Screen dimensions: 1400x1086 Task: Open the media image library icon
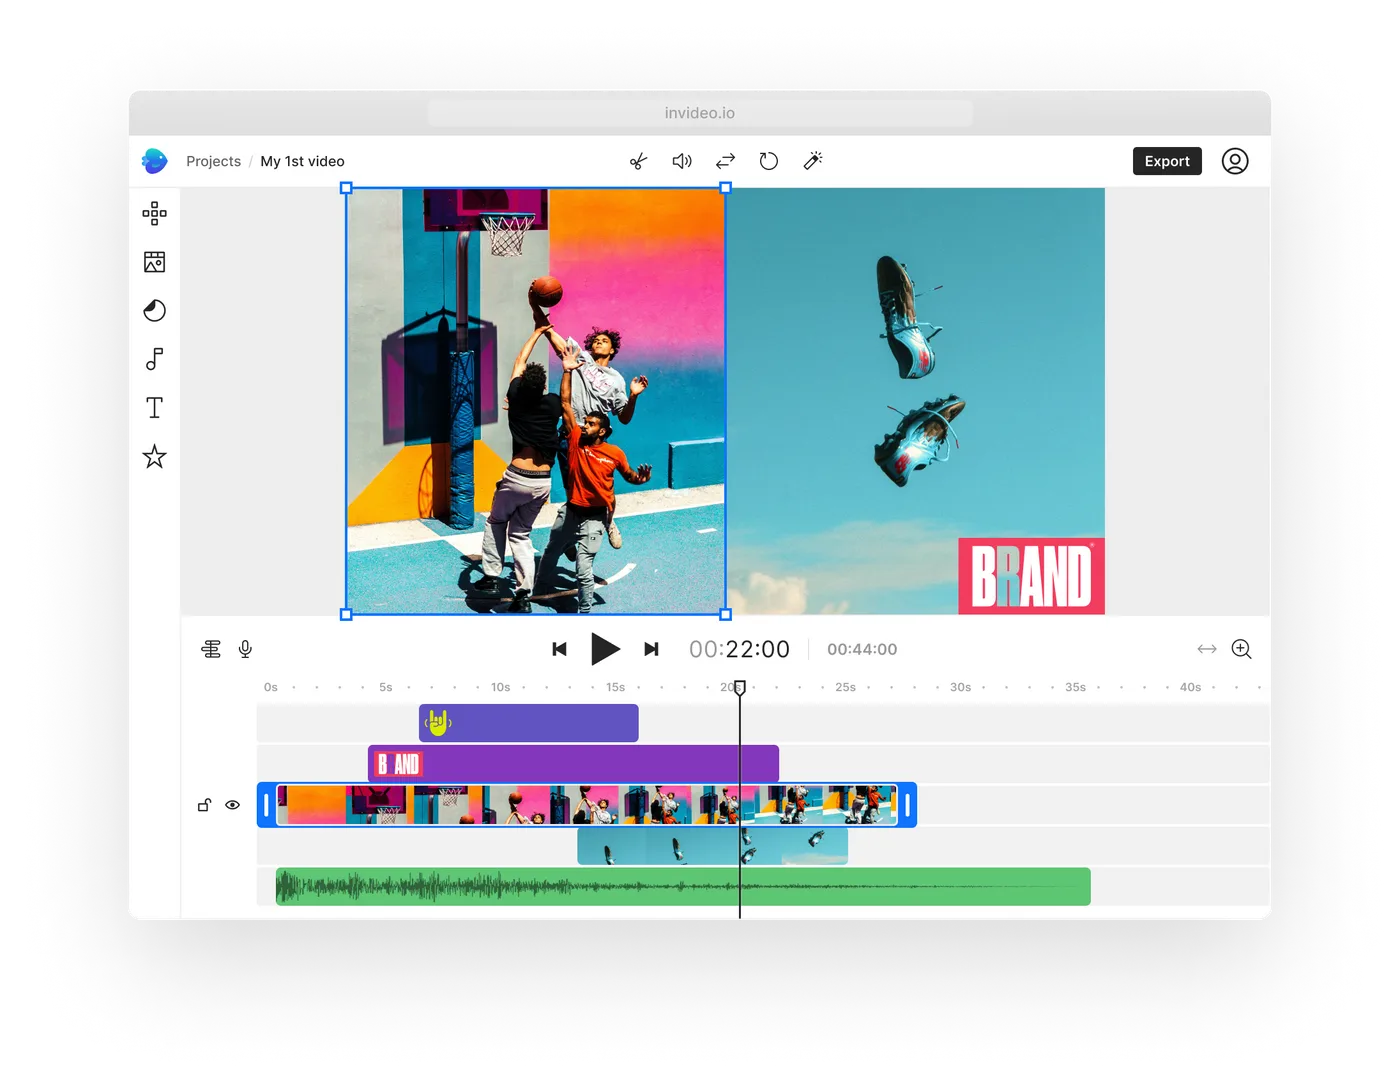[154, 262]
